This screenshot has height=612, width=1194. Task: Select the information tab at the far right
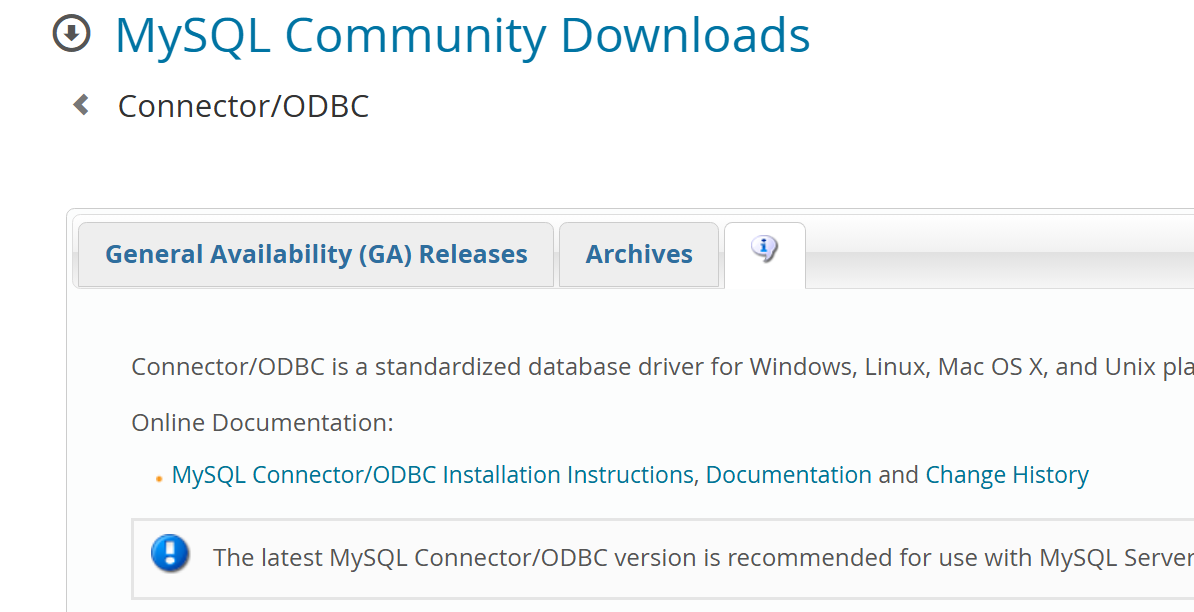pos(764,254)
